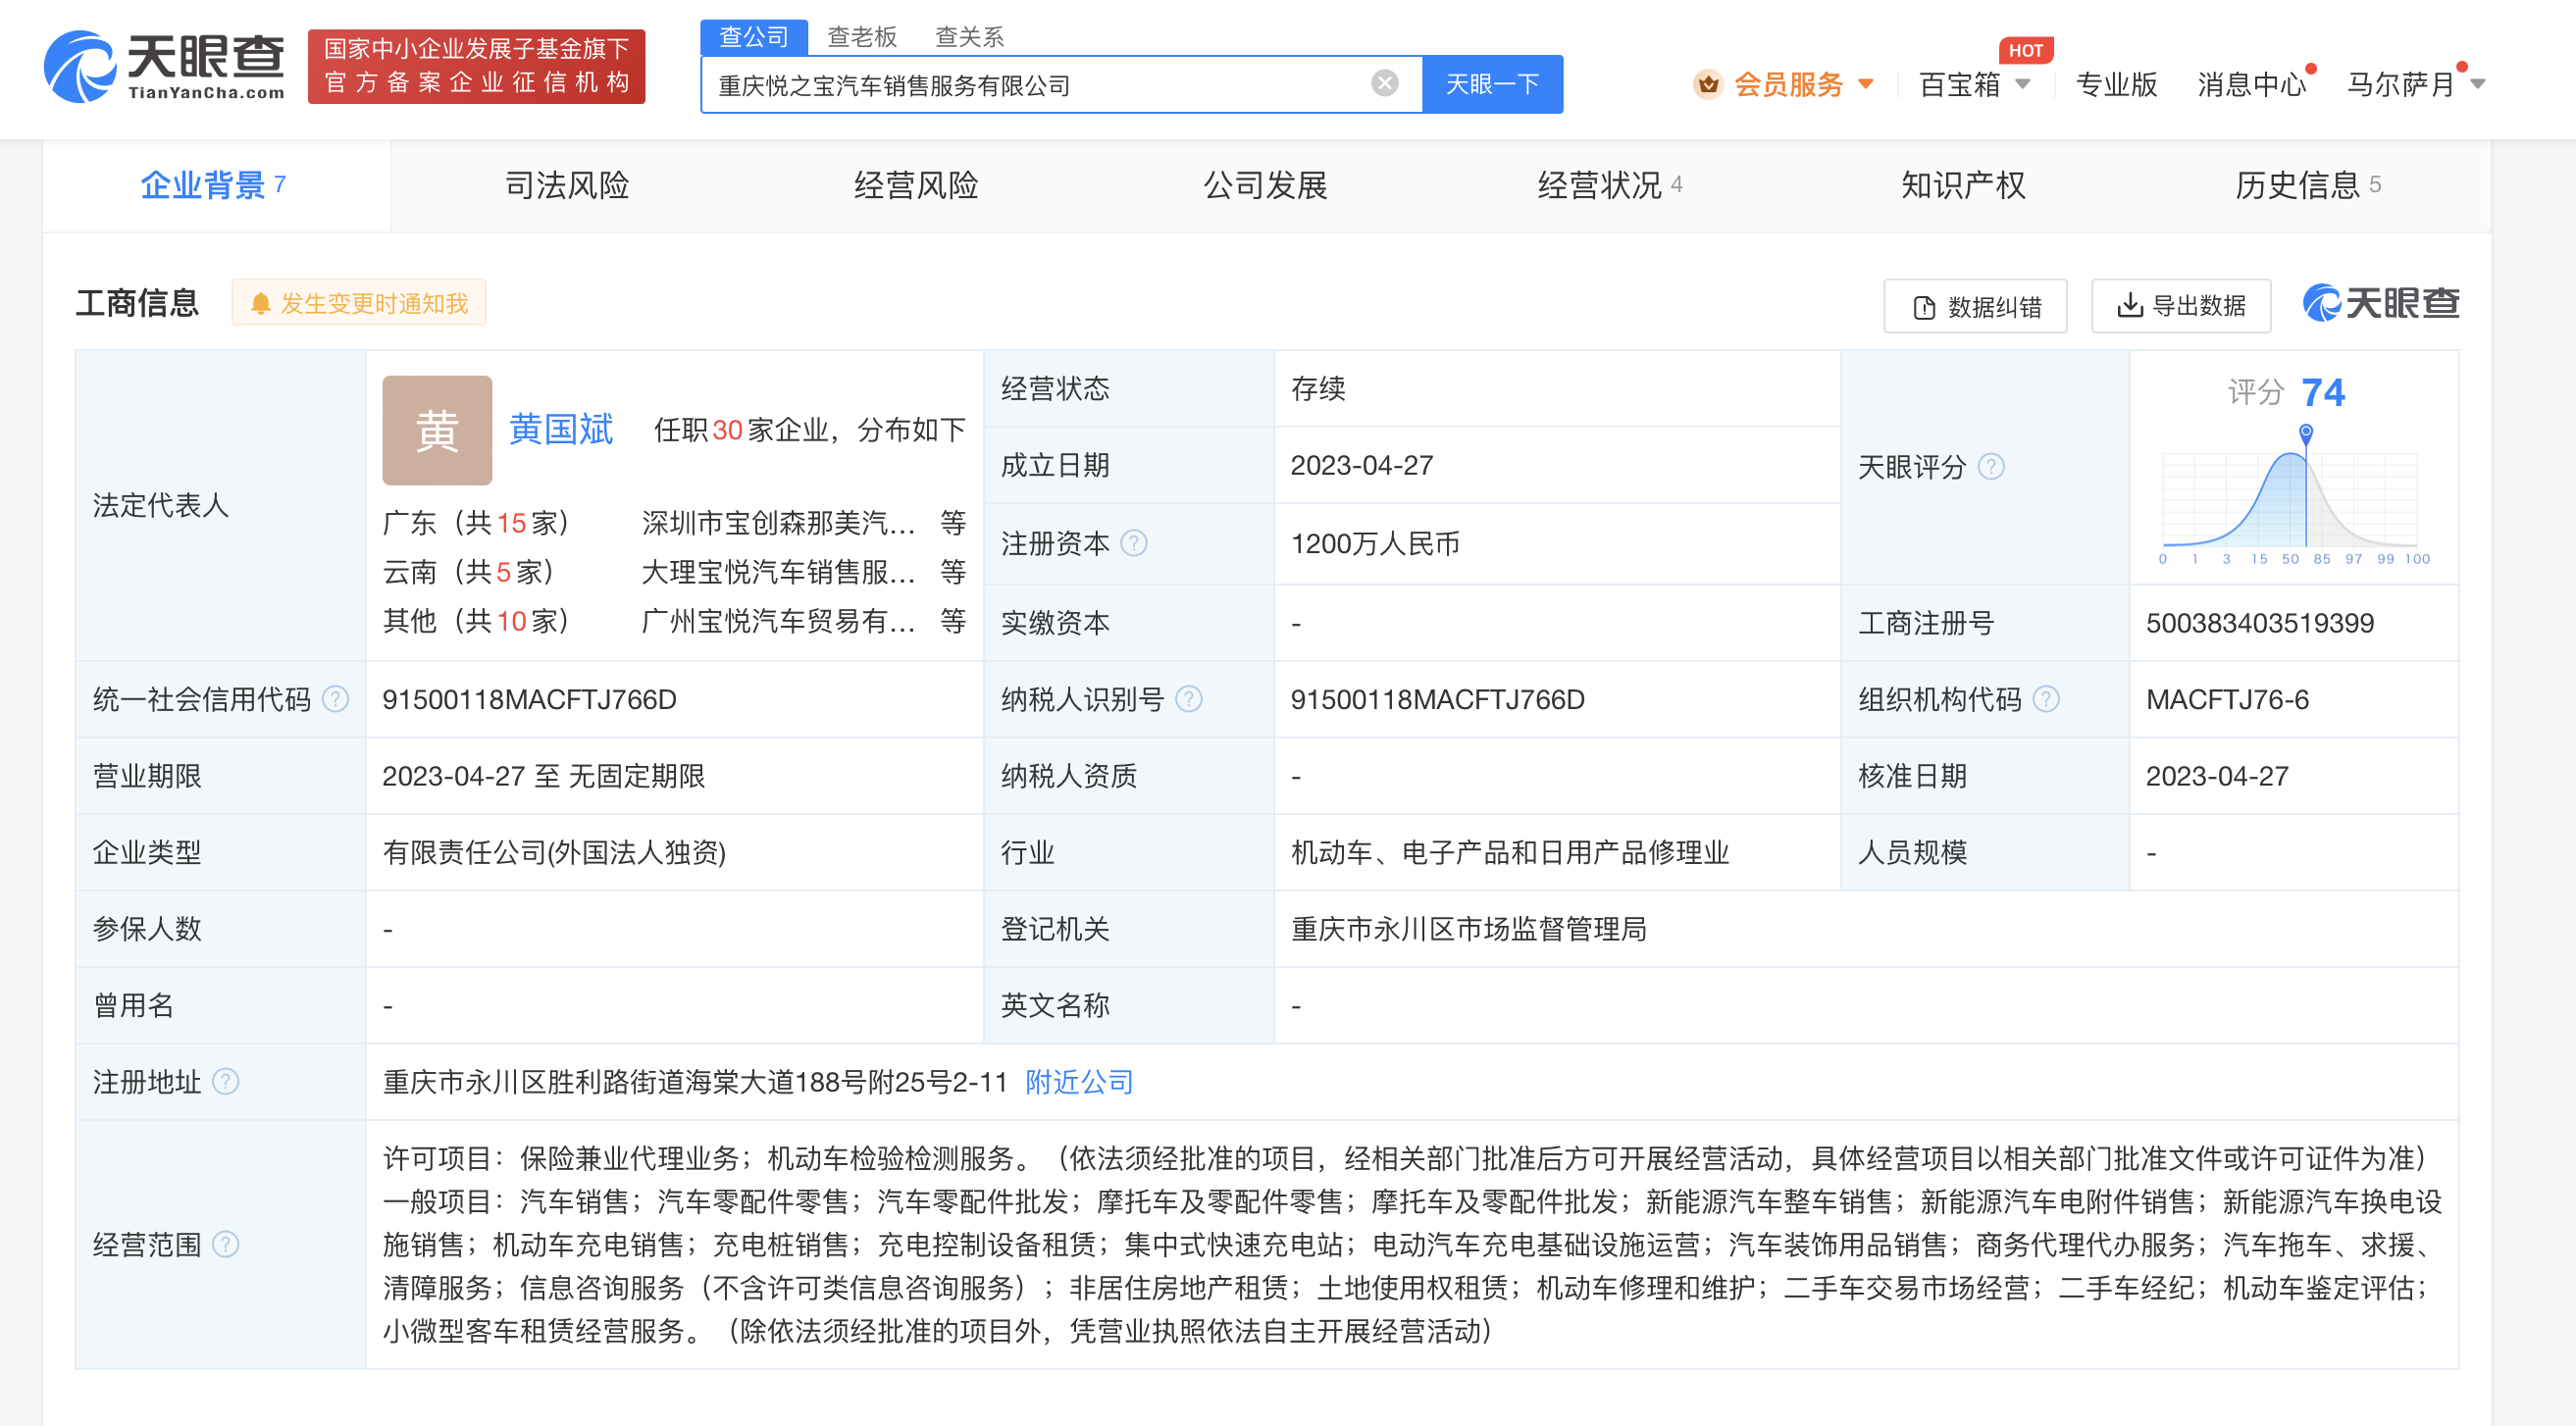
Task: Click help icon beside 注册地址
Action: tap(226, 1081)
